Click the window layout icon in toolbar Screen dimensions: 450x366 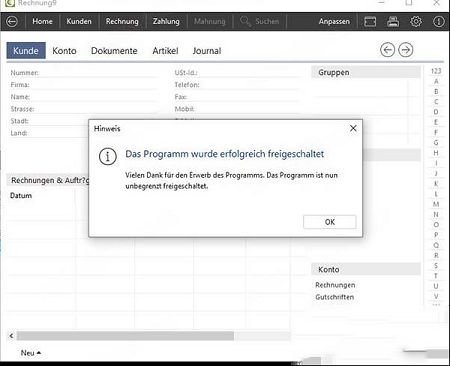(370, 22)
